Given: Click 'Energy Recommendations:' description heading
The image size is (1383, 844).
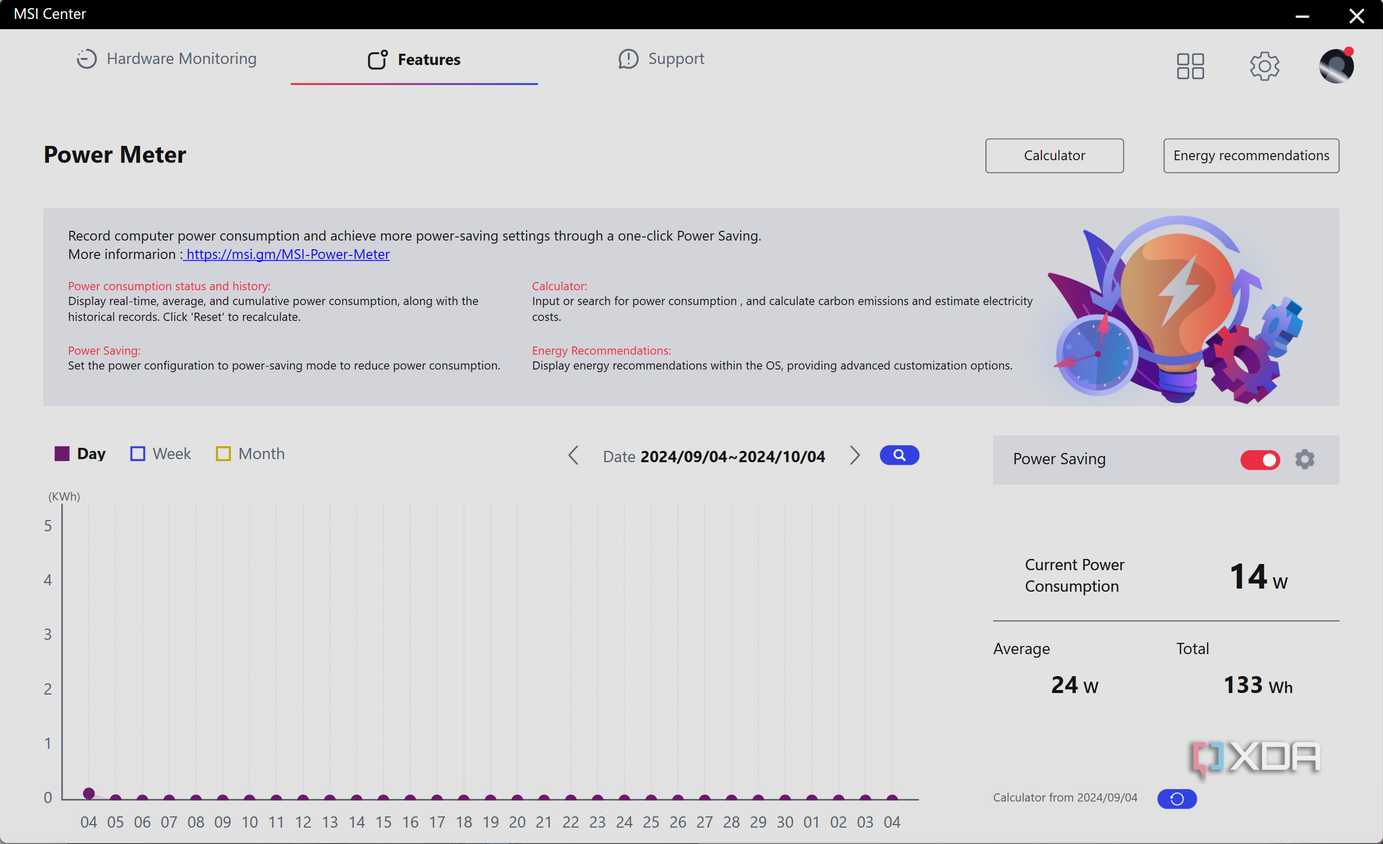Looking at the screenshot, I should [x=601, y=351].
